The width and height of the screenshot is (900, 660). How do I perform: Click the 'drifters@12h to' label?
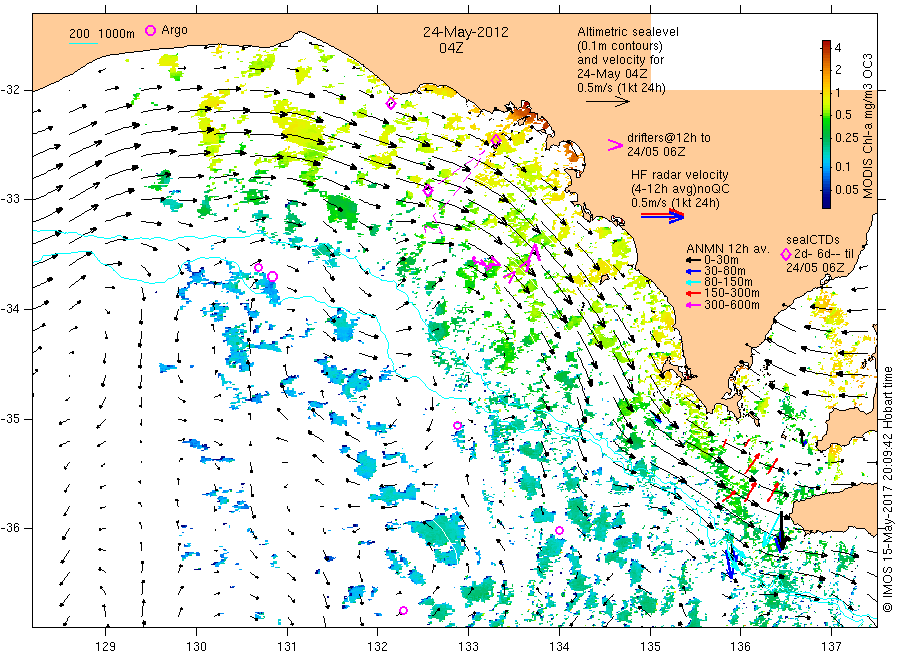click(669, 138)
